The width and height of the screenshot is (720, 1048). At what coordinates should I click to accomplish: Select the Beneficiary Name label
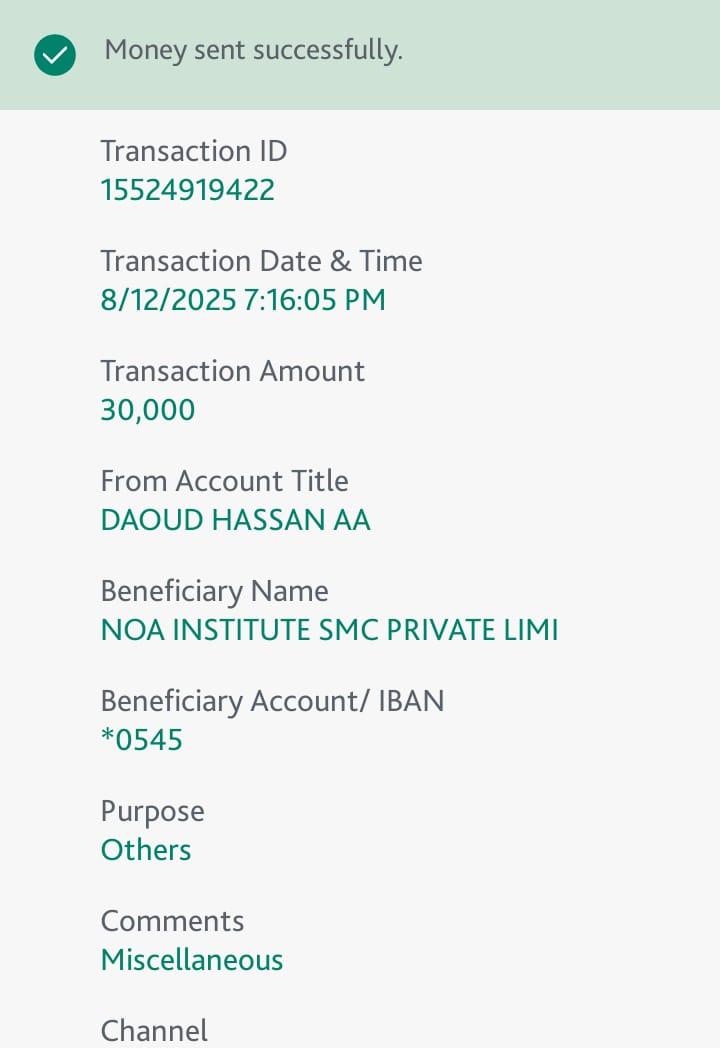214,591
